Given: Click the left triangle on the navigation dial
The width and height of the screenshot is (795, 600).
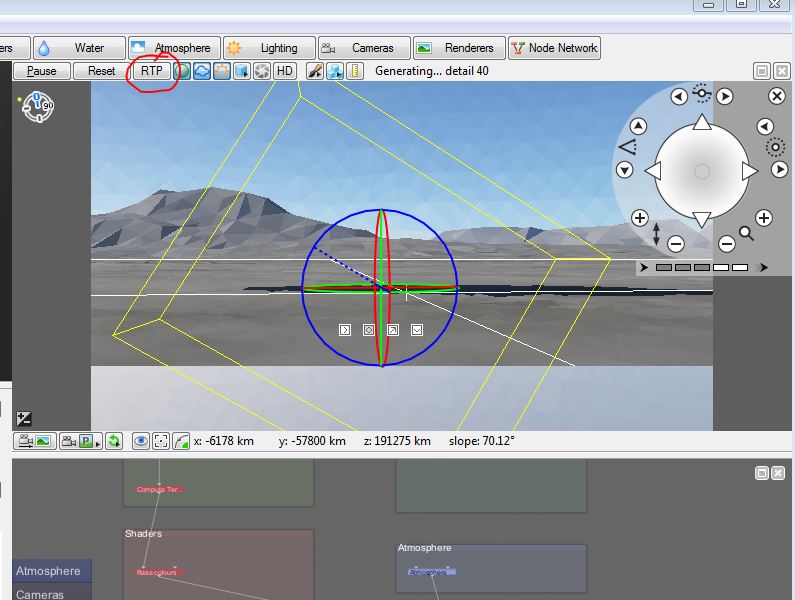Looking at the screenshot, I should click(x=653, y=171).
